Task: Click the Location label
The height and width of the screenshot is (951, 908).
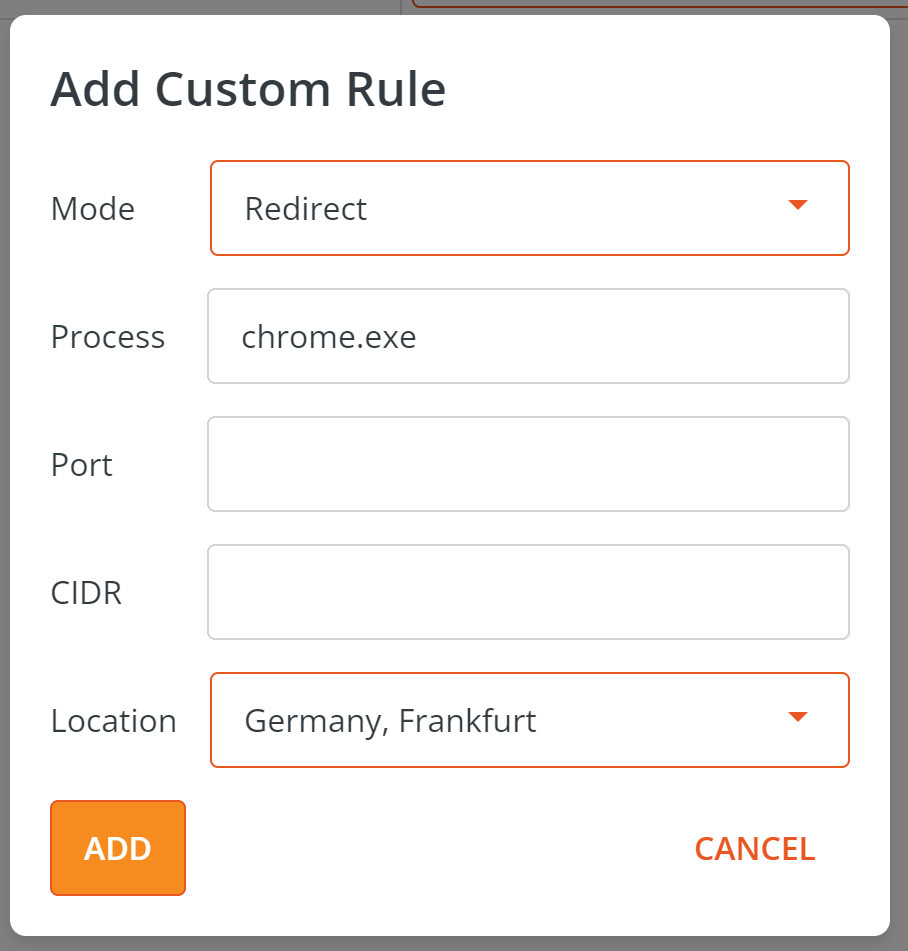Action: pos(113,720)
